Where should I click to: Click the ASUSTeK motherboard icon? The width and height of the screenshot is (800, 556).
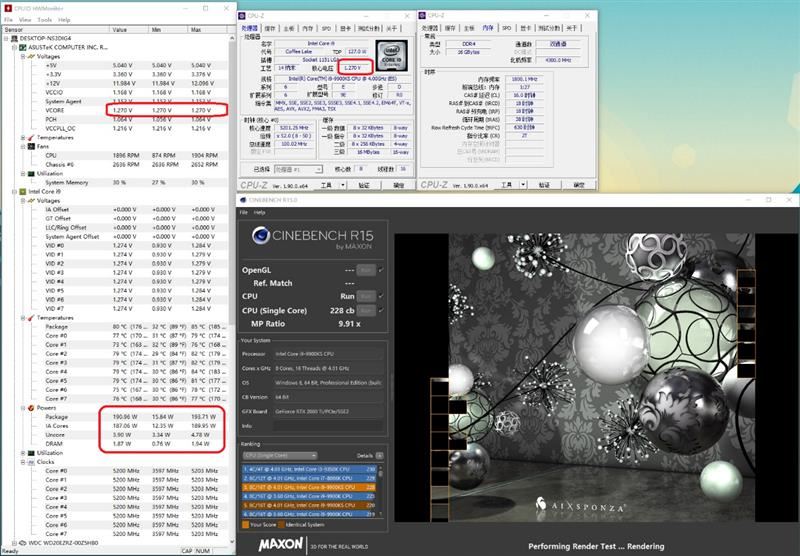[22, 47]
